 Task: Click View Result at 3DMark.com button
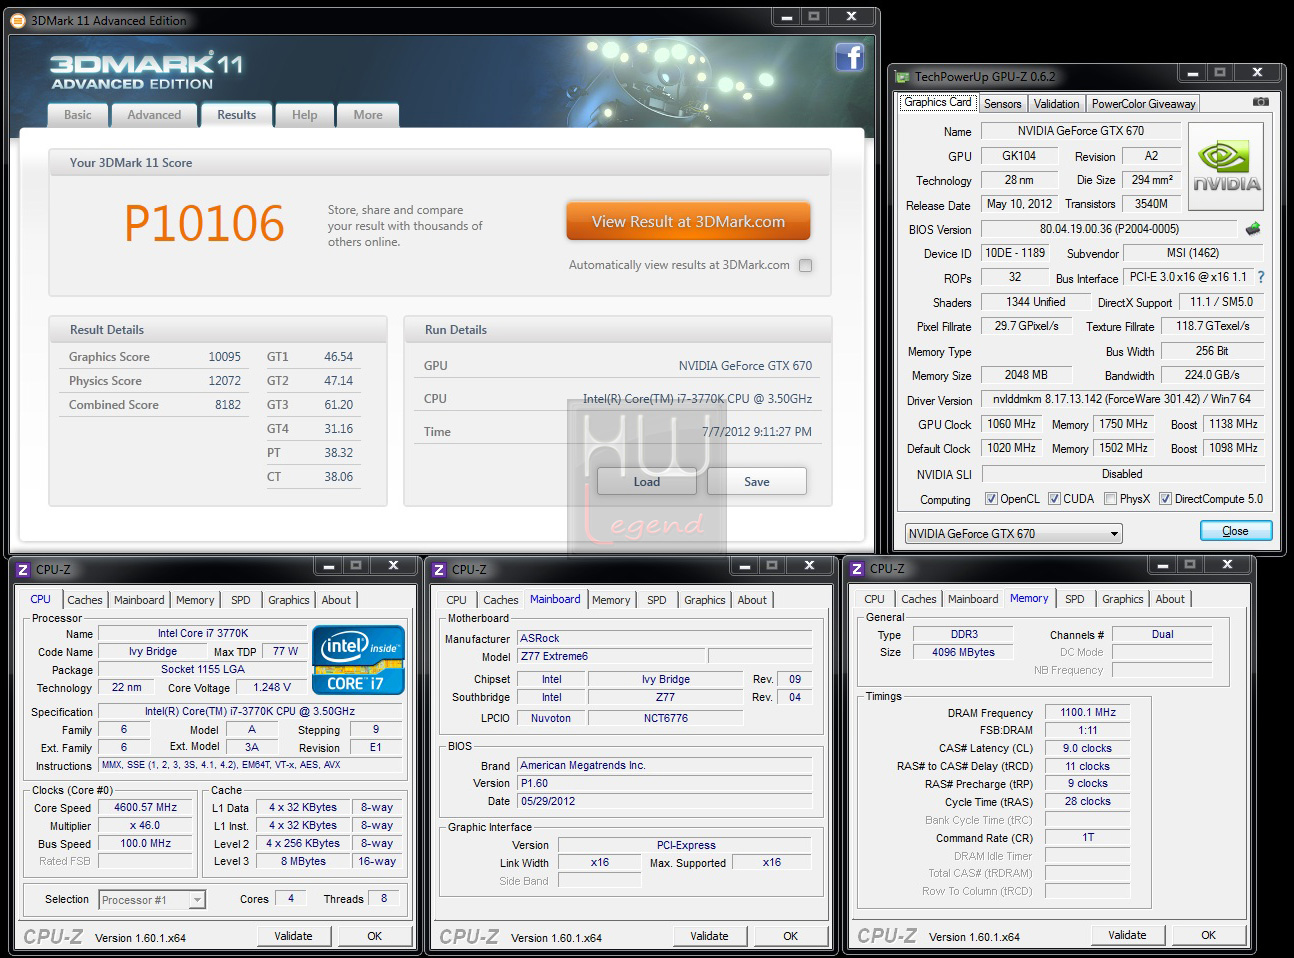click(x=688, y=222)
